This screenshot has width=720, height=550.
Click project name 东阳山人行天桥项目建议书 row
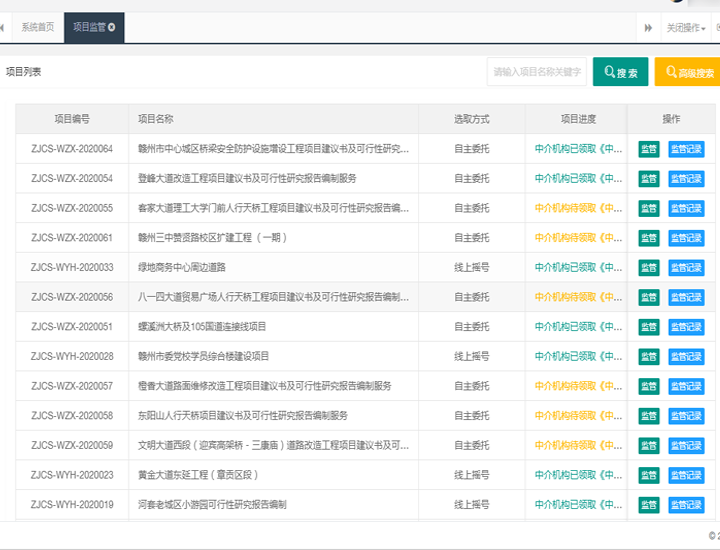click(242, 415)
